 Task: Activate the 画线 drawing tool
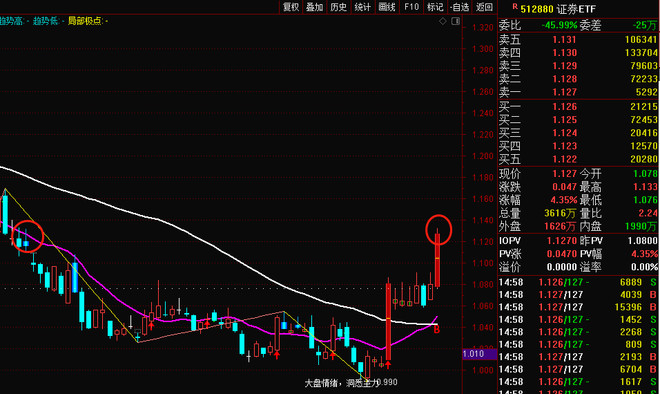click(x=387, y=7)
